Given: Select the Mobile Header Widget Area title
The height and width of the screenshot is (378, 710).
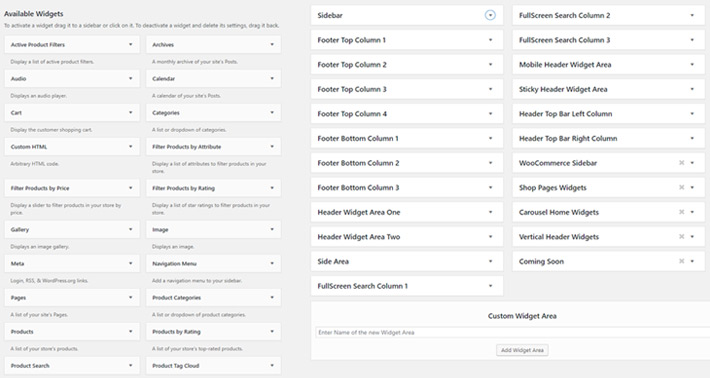Looking at the screenshot, I should (x=565, y=65).
